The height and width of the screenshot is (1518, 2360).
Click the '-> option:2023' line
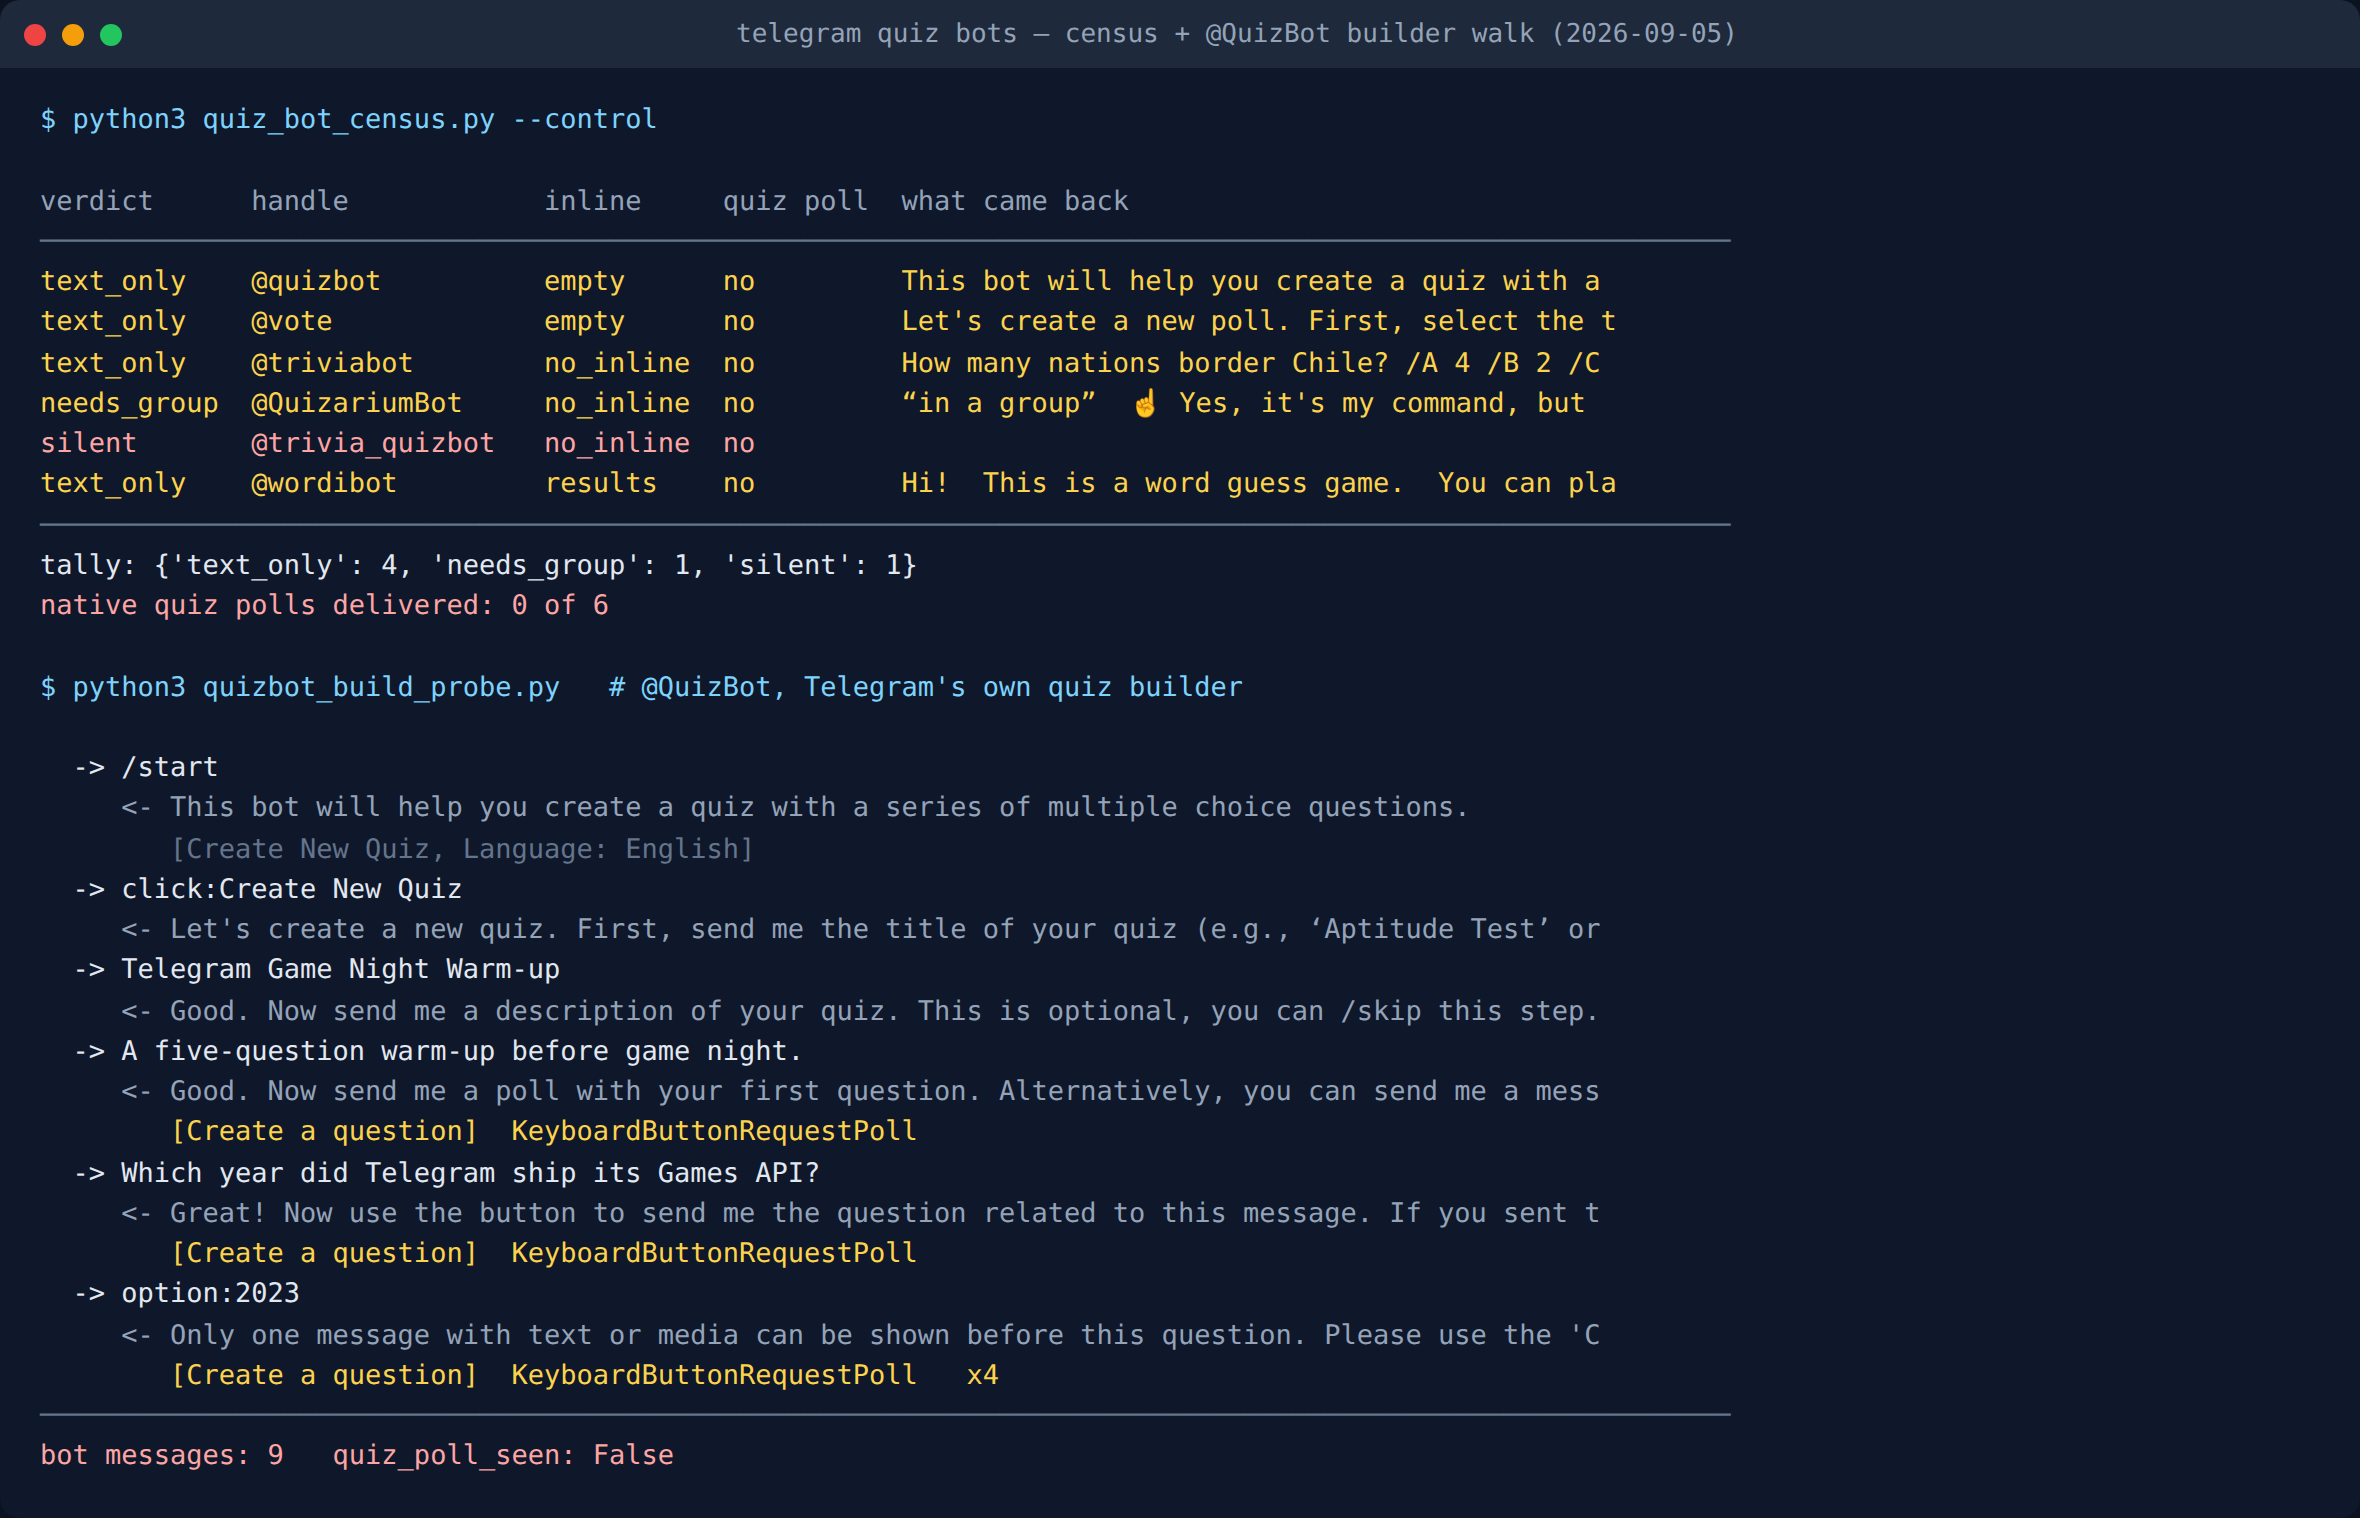[187, 1293]
